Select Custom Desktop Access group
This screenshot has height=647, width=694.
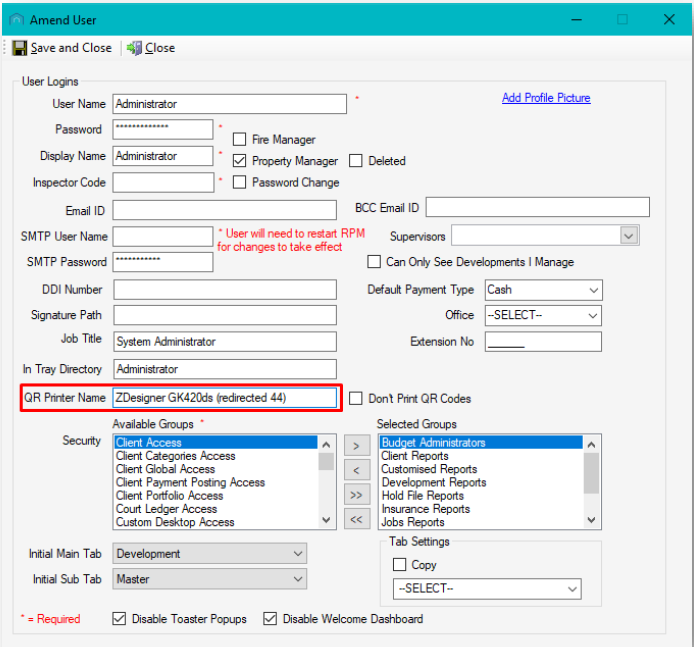click(216, 522)
